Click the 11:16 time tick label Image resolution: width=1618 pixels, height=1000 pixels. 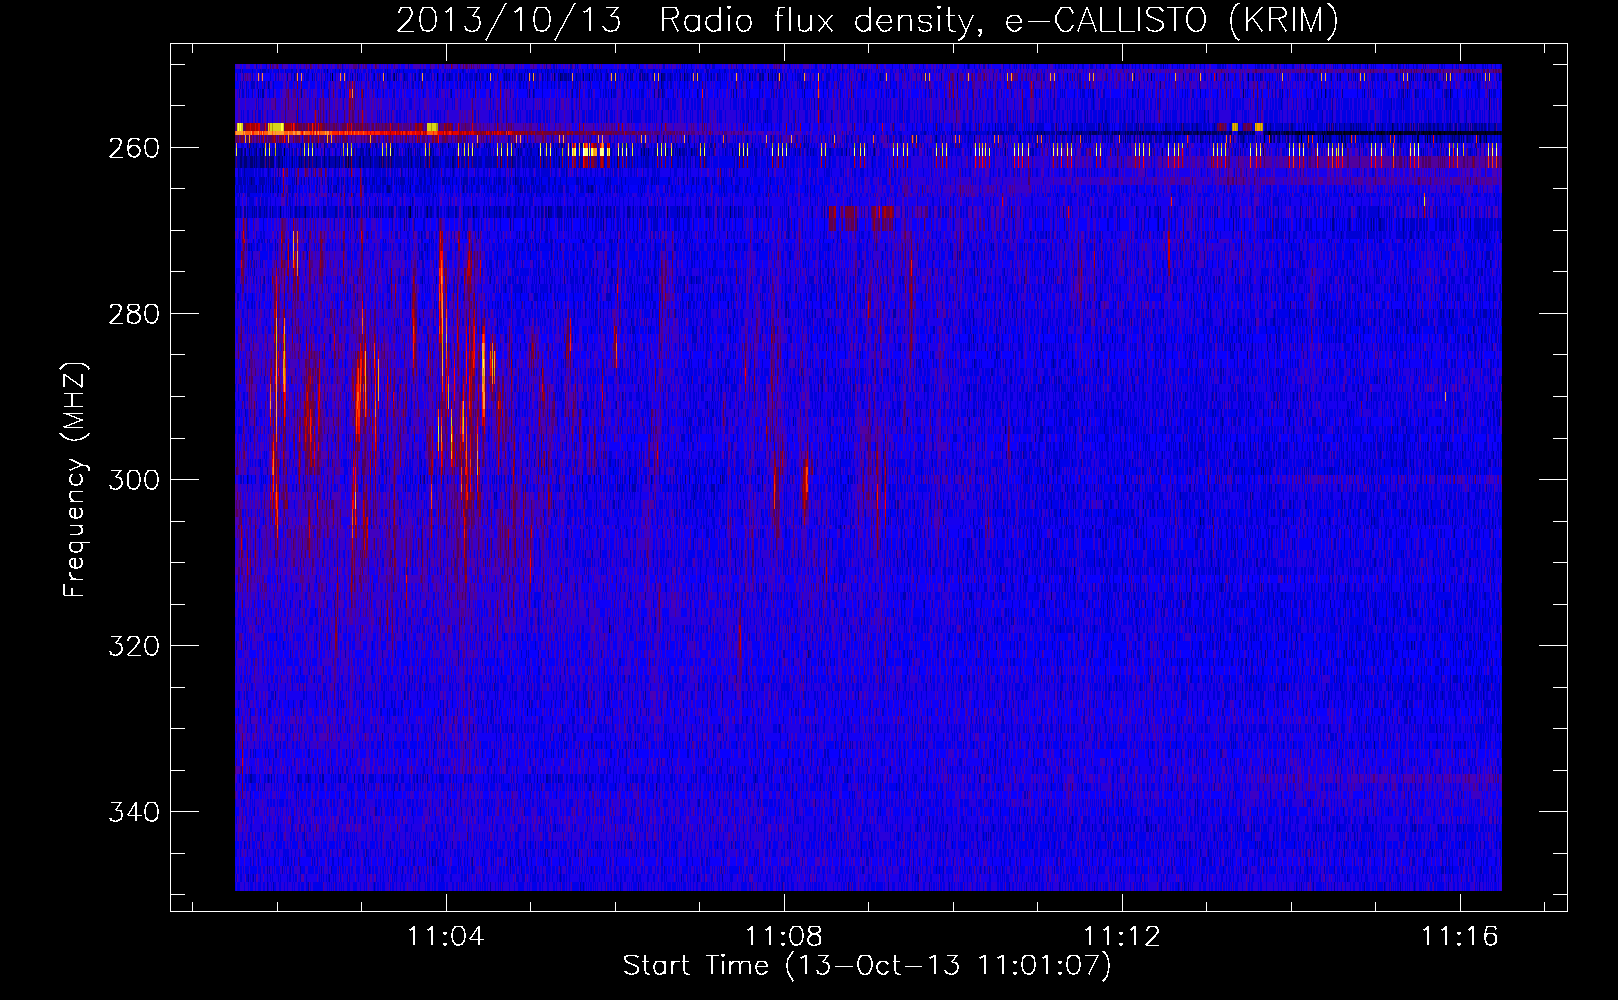pos(1460,936)
